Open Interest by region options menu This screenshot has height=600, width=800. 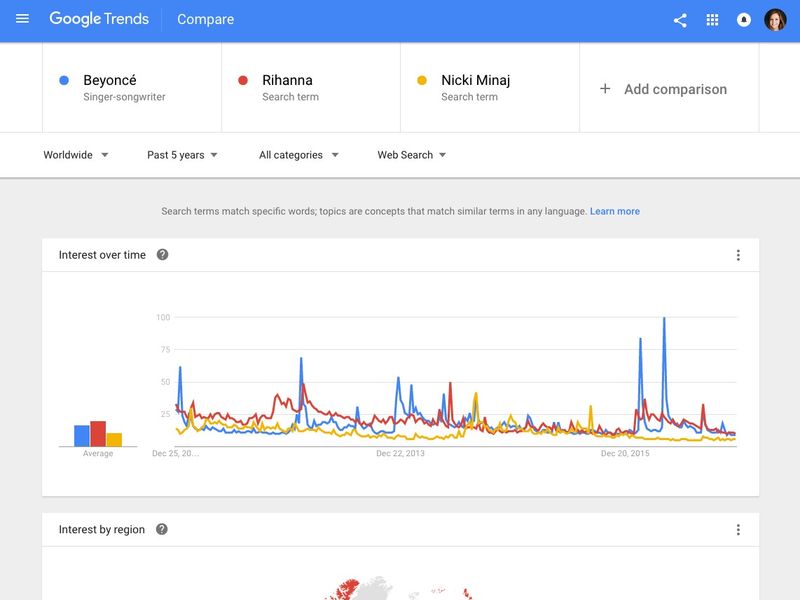point(738,530)
